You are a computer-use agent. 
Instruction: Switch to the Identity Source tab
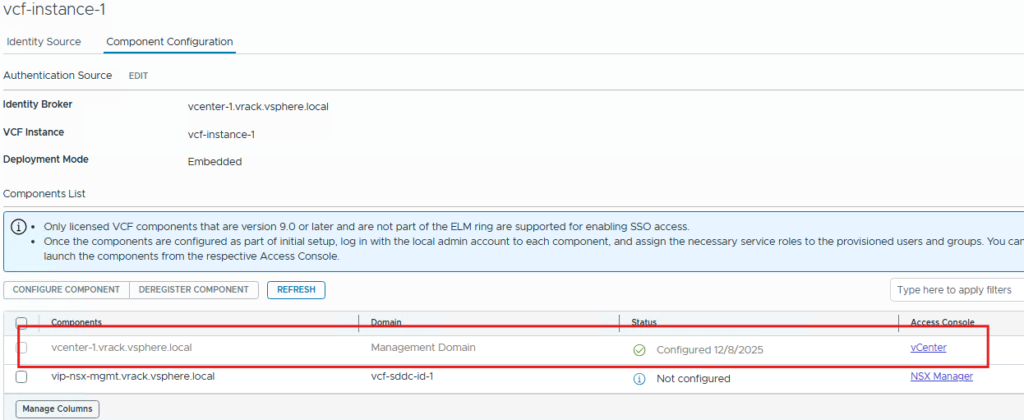pos(46,42)
